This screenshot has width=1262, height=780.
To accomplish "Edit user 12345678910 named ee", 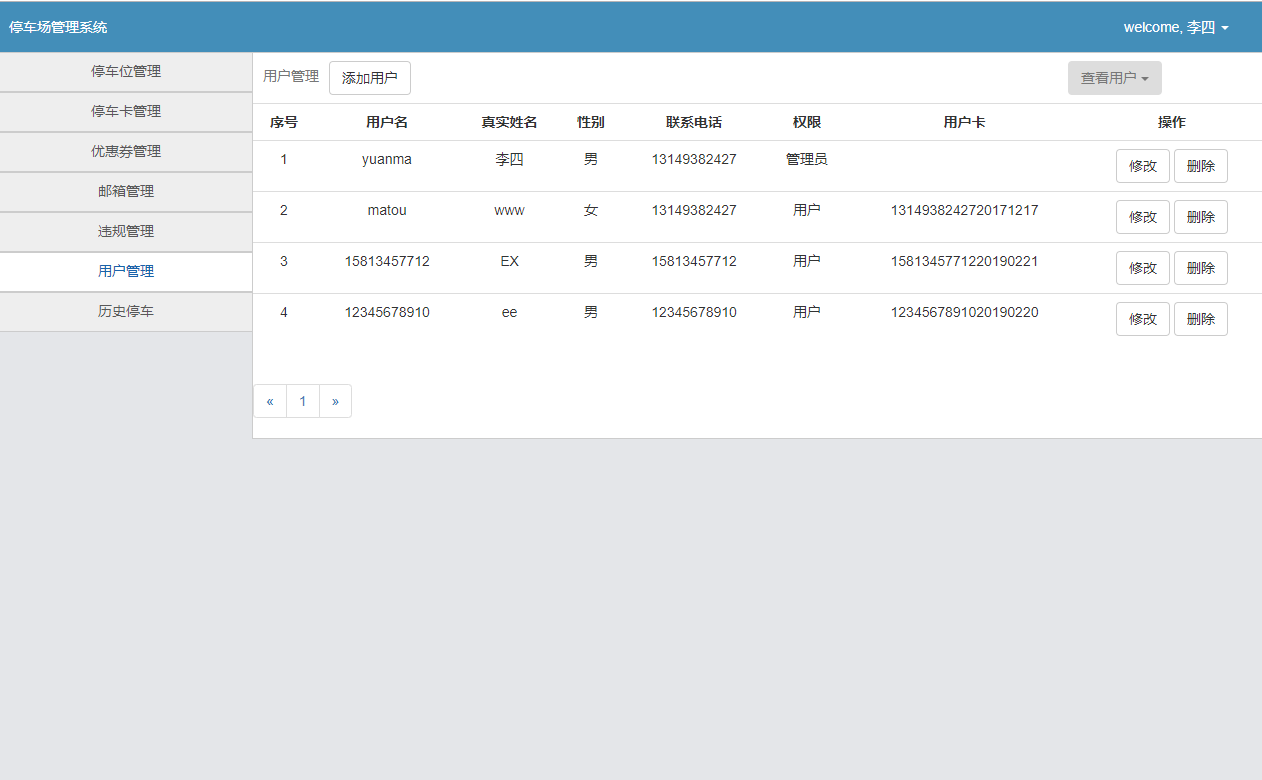I will [x=1142, y=320].
